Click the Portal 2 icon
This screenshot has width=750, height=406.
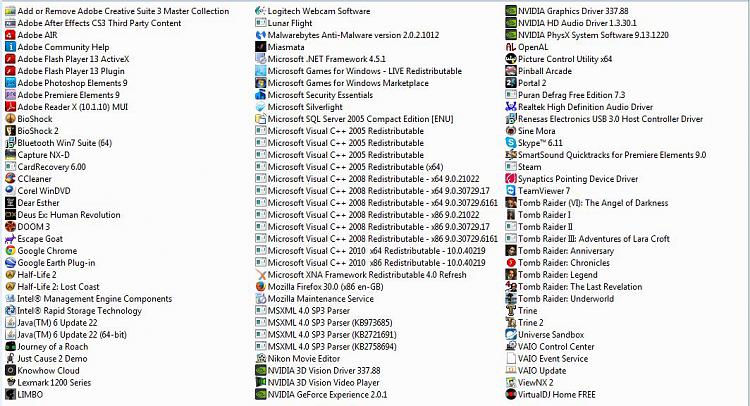[511, 83]
